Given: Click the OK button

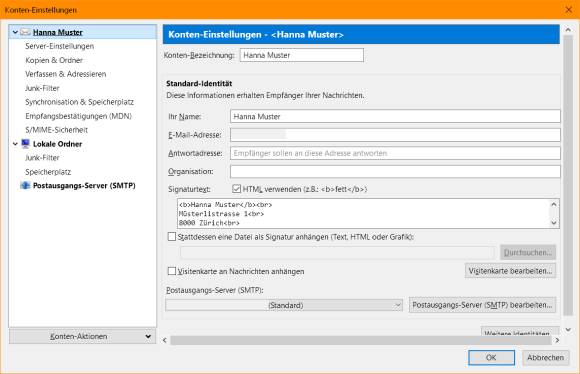Looking at the screenshot, I should tap(491, 358).
